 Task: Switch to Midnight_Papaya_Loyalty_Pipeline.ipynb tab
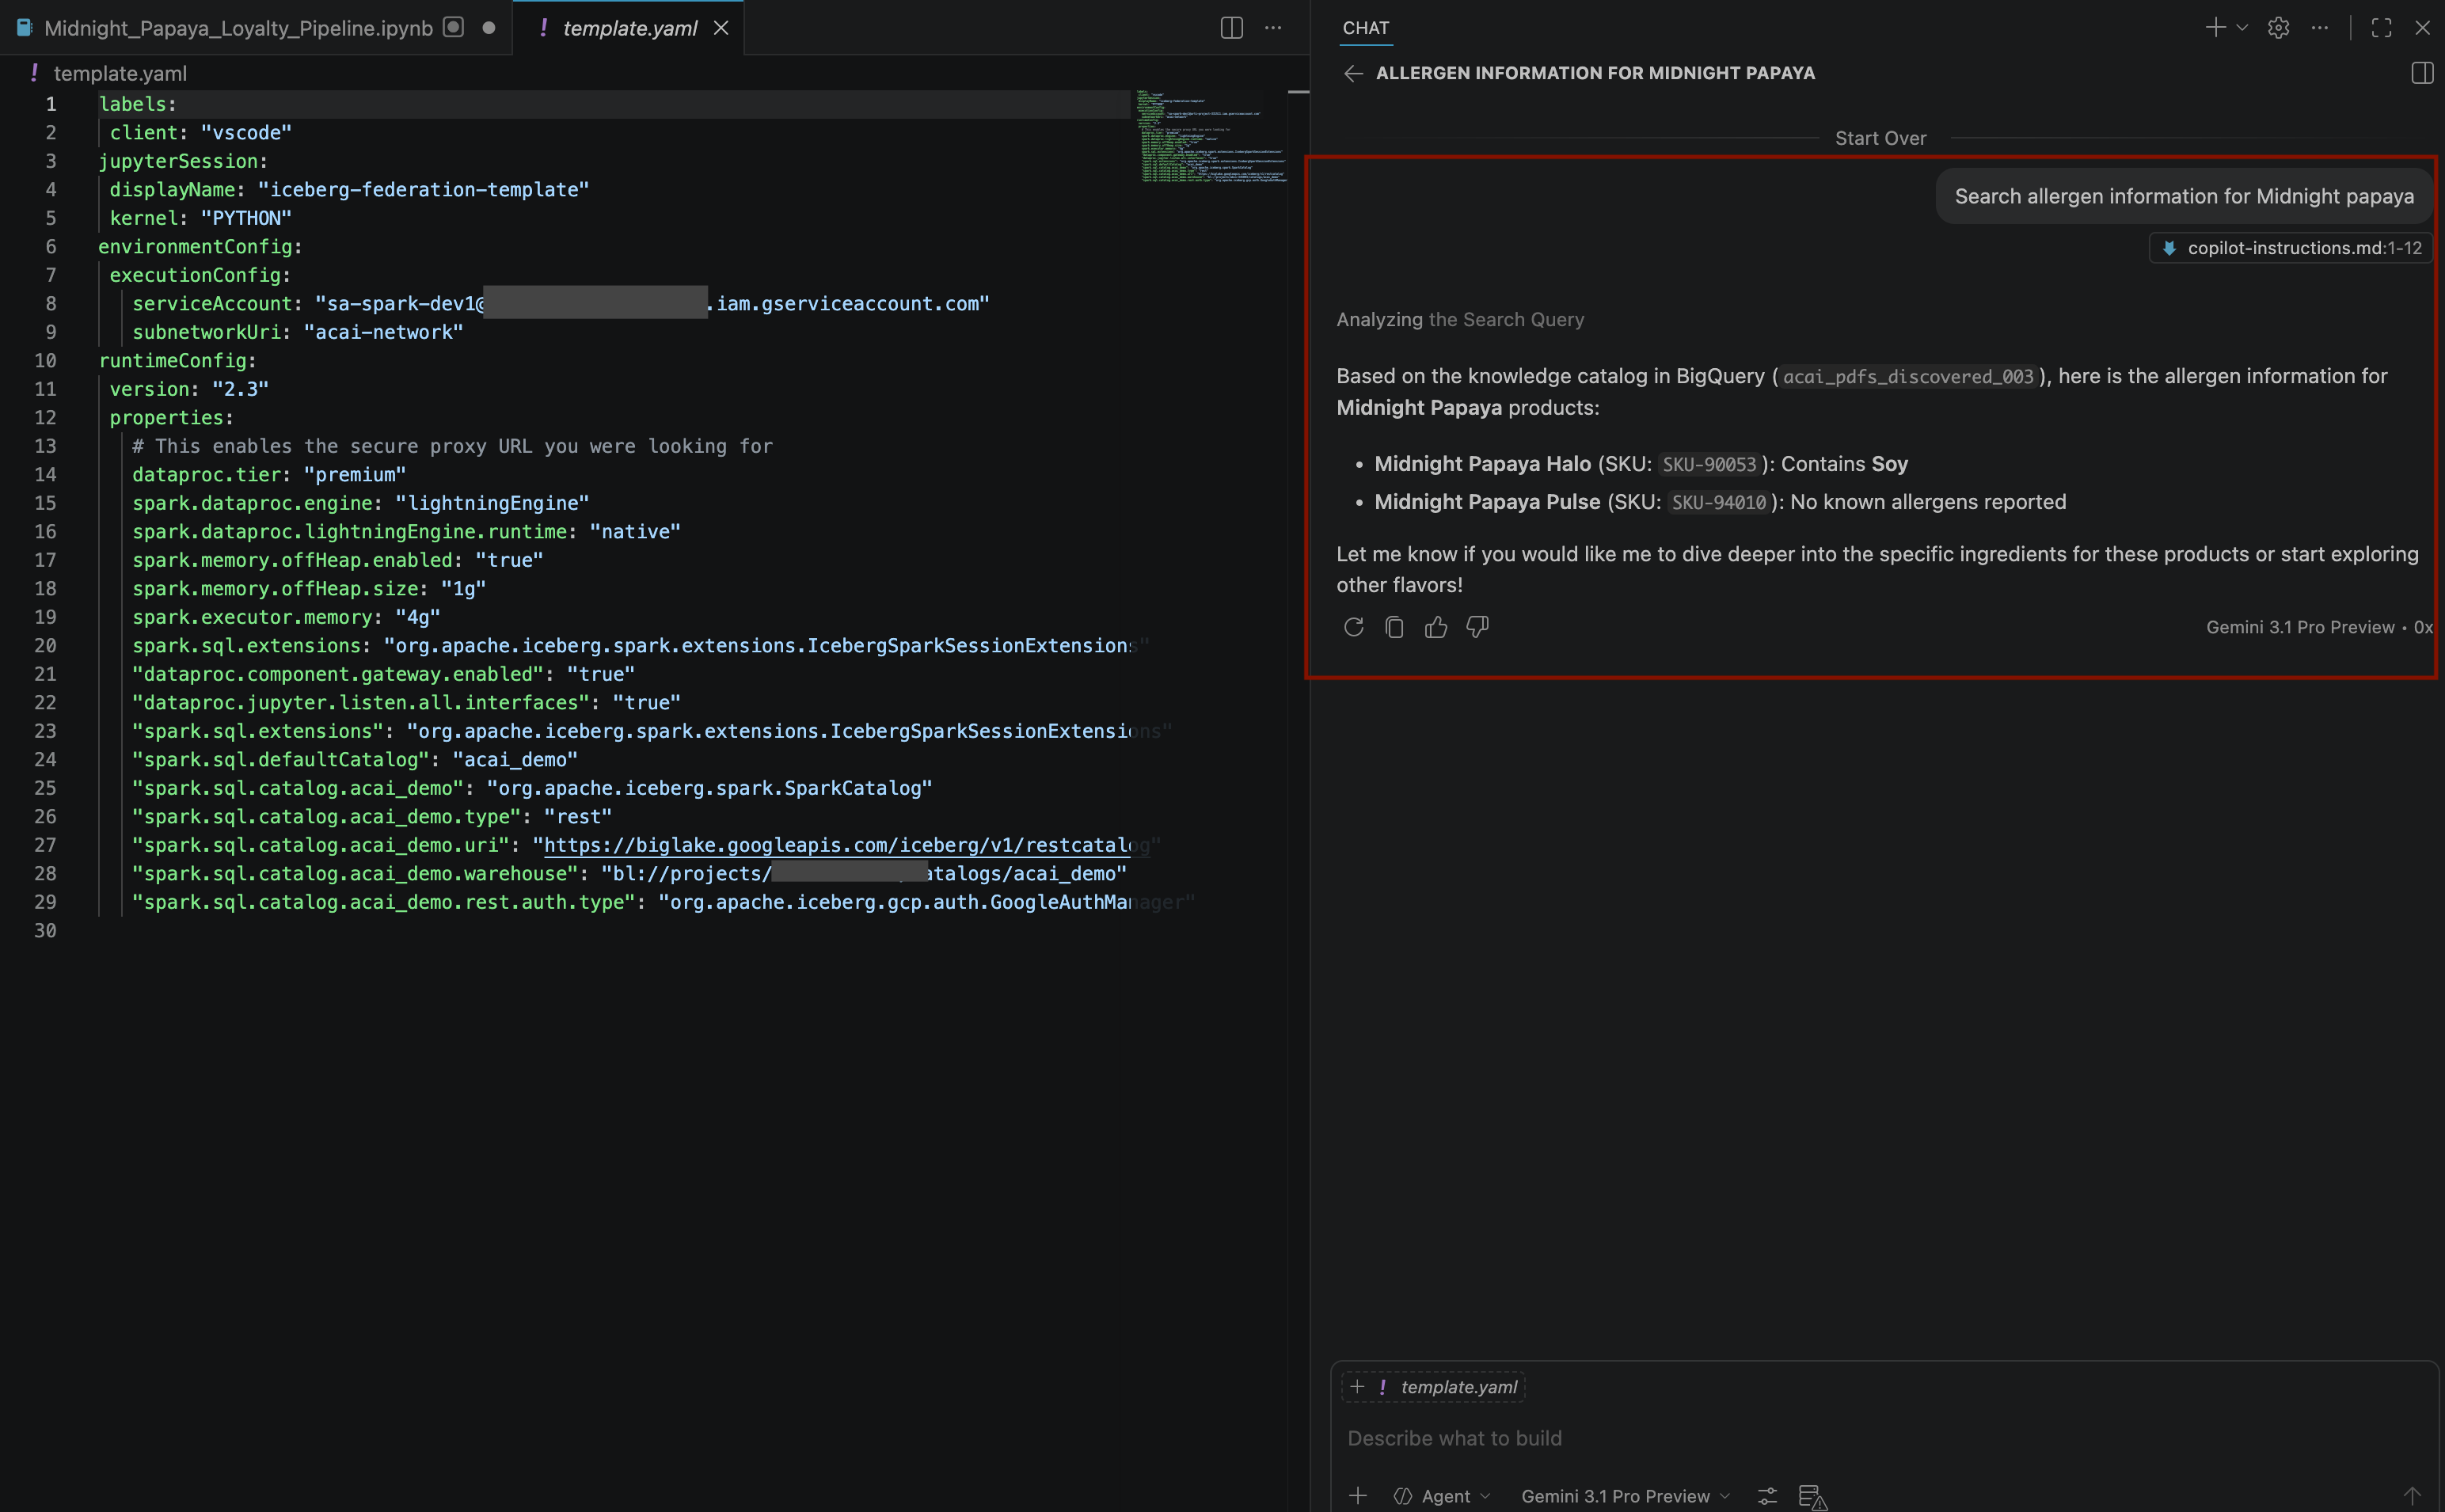pos(238,28)
